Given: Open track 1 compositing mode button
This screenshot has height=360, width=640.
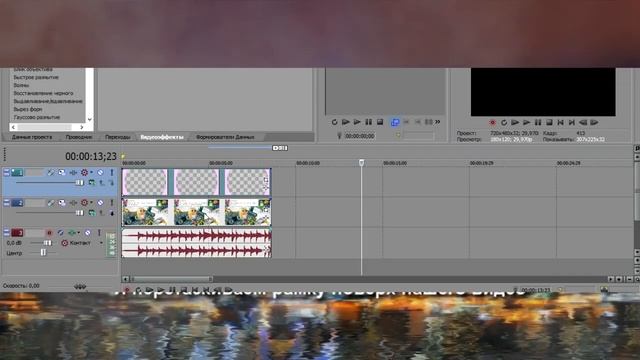Looking at the screenshot, I should pos(92,183).
